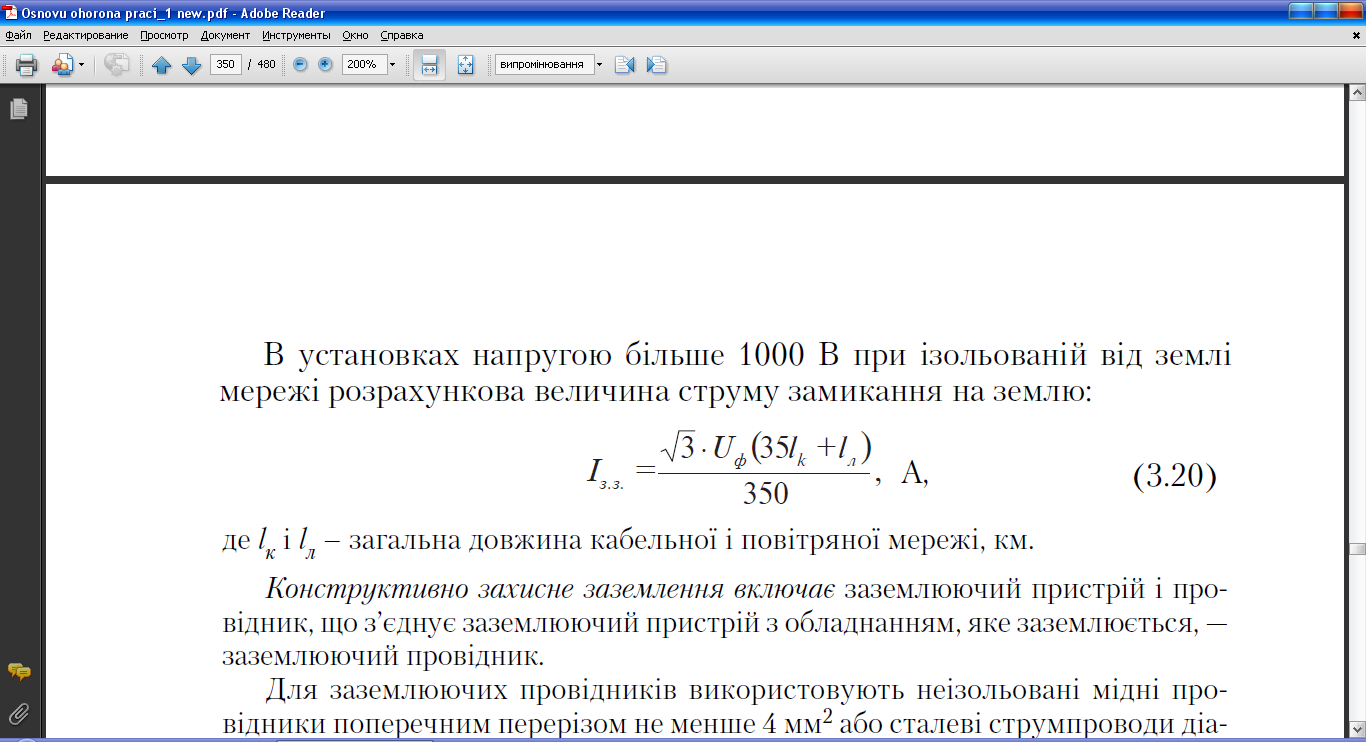Find next search result

656,65
